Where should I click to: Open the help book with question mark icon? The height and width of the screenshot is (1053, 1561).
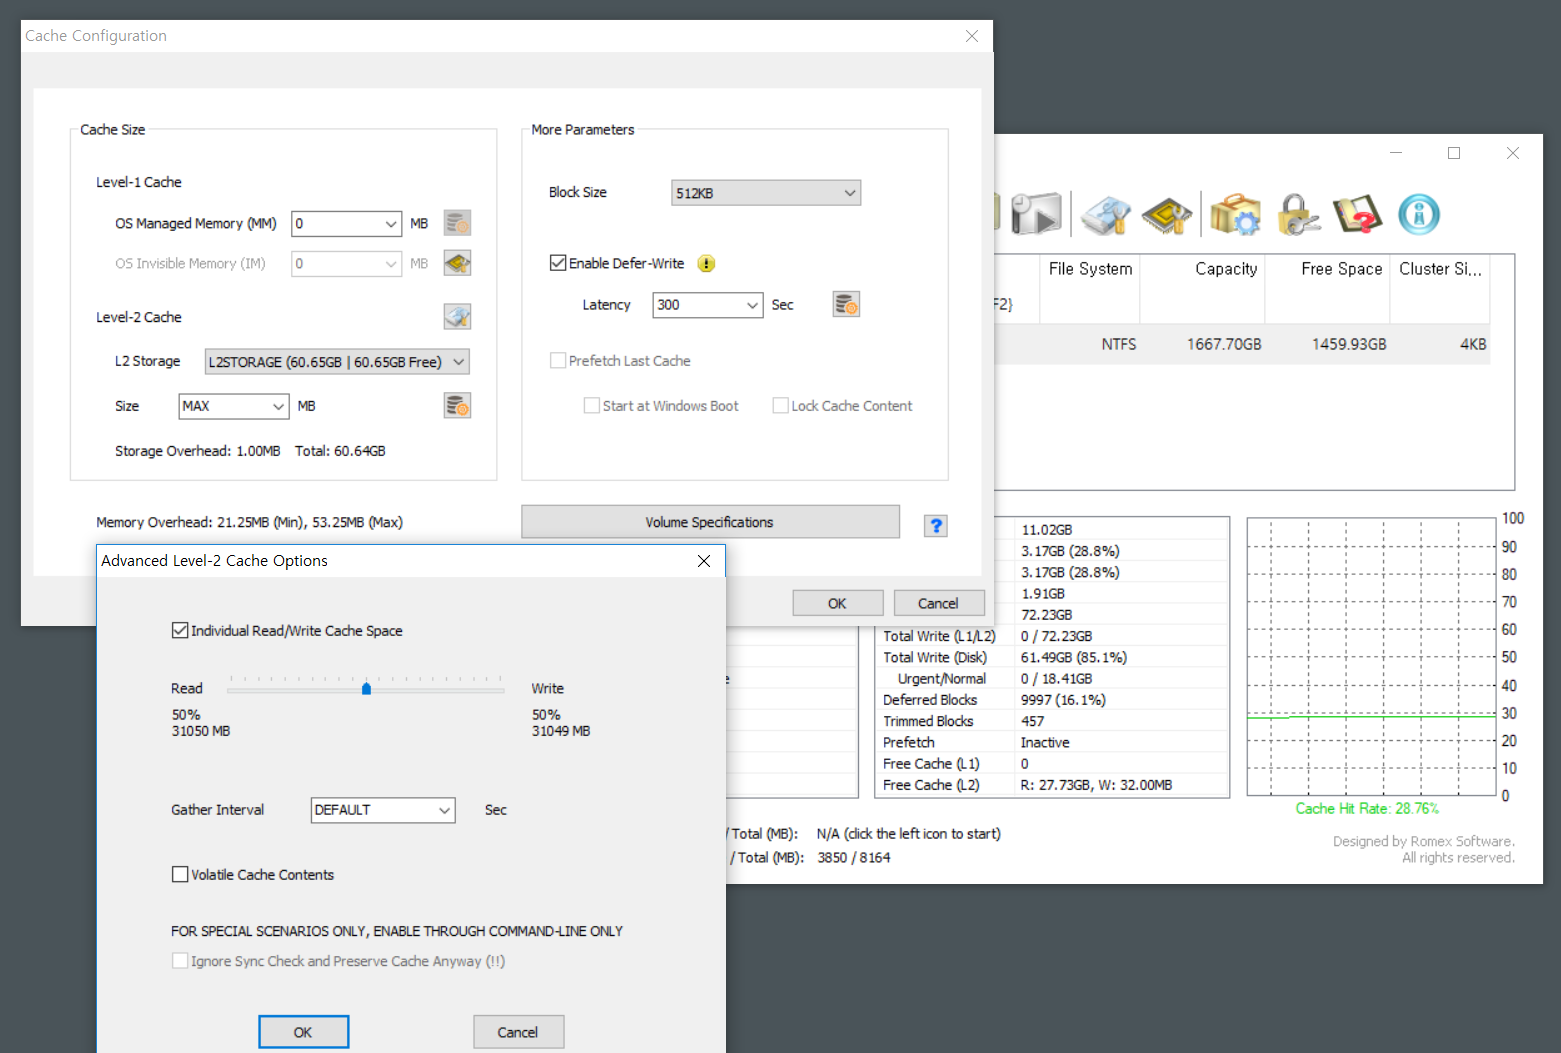(x=1357, y=214)
